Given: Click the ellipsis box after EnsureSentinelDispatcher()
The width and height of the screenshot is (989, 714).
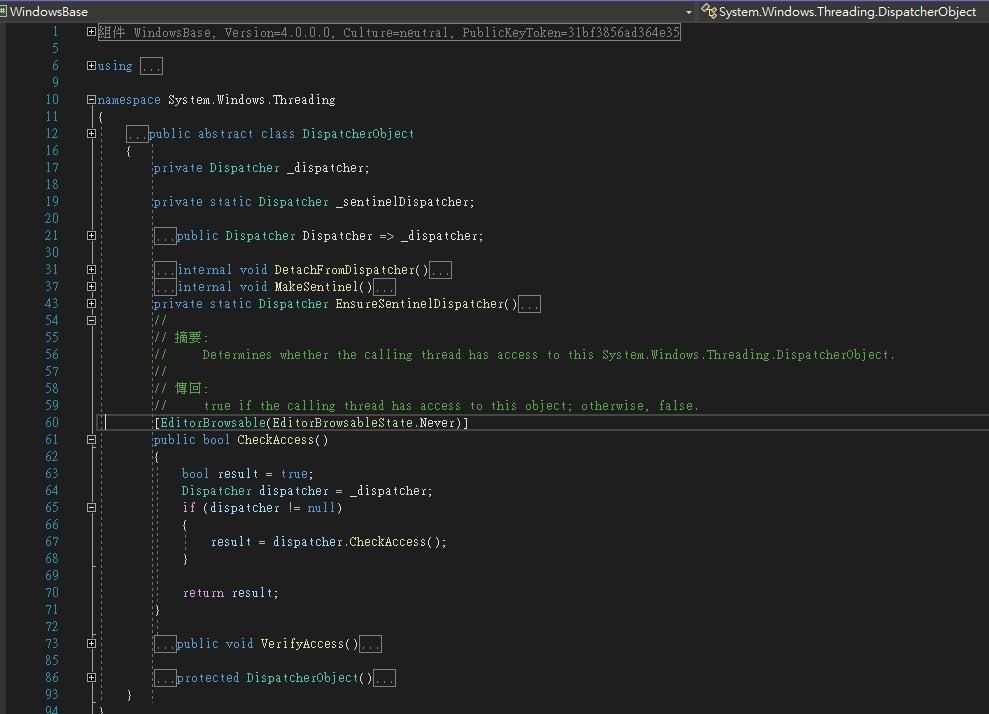Looking at the screenshot, I should pyautogui.click(x=530, y=304).
